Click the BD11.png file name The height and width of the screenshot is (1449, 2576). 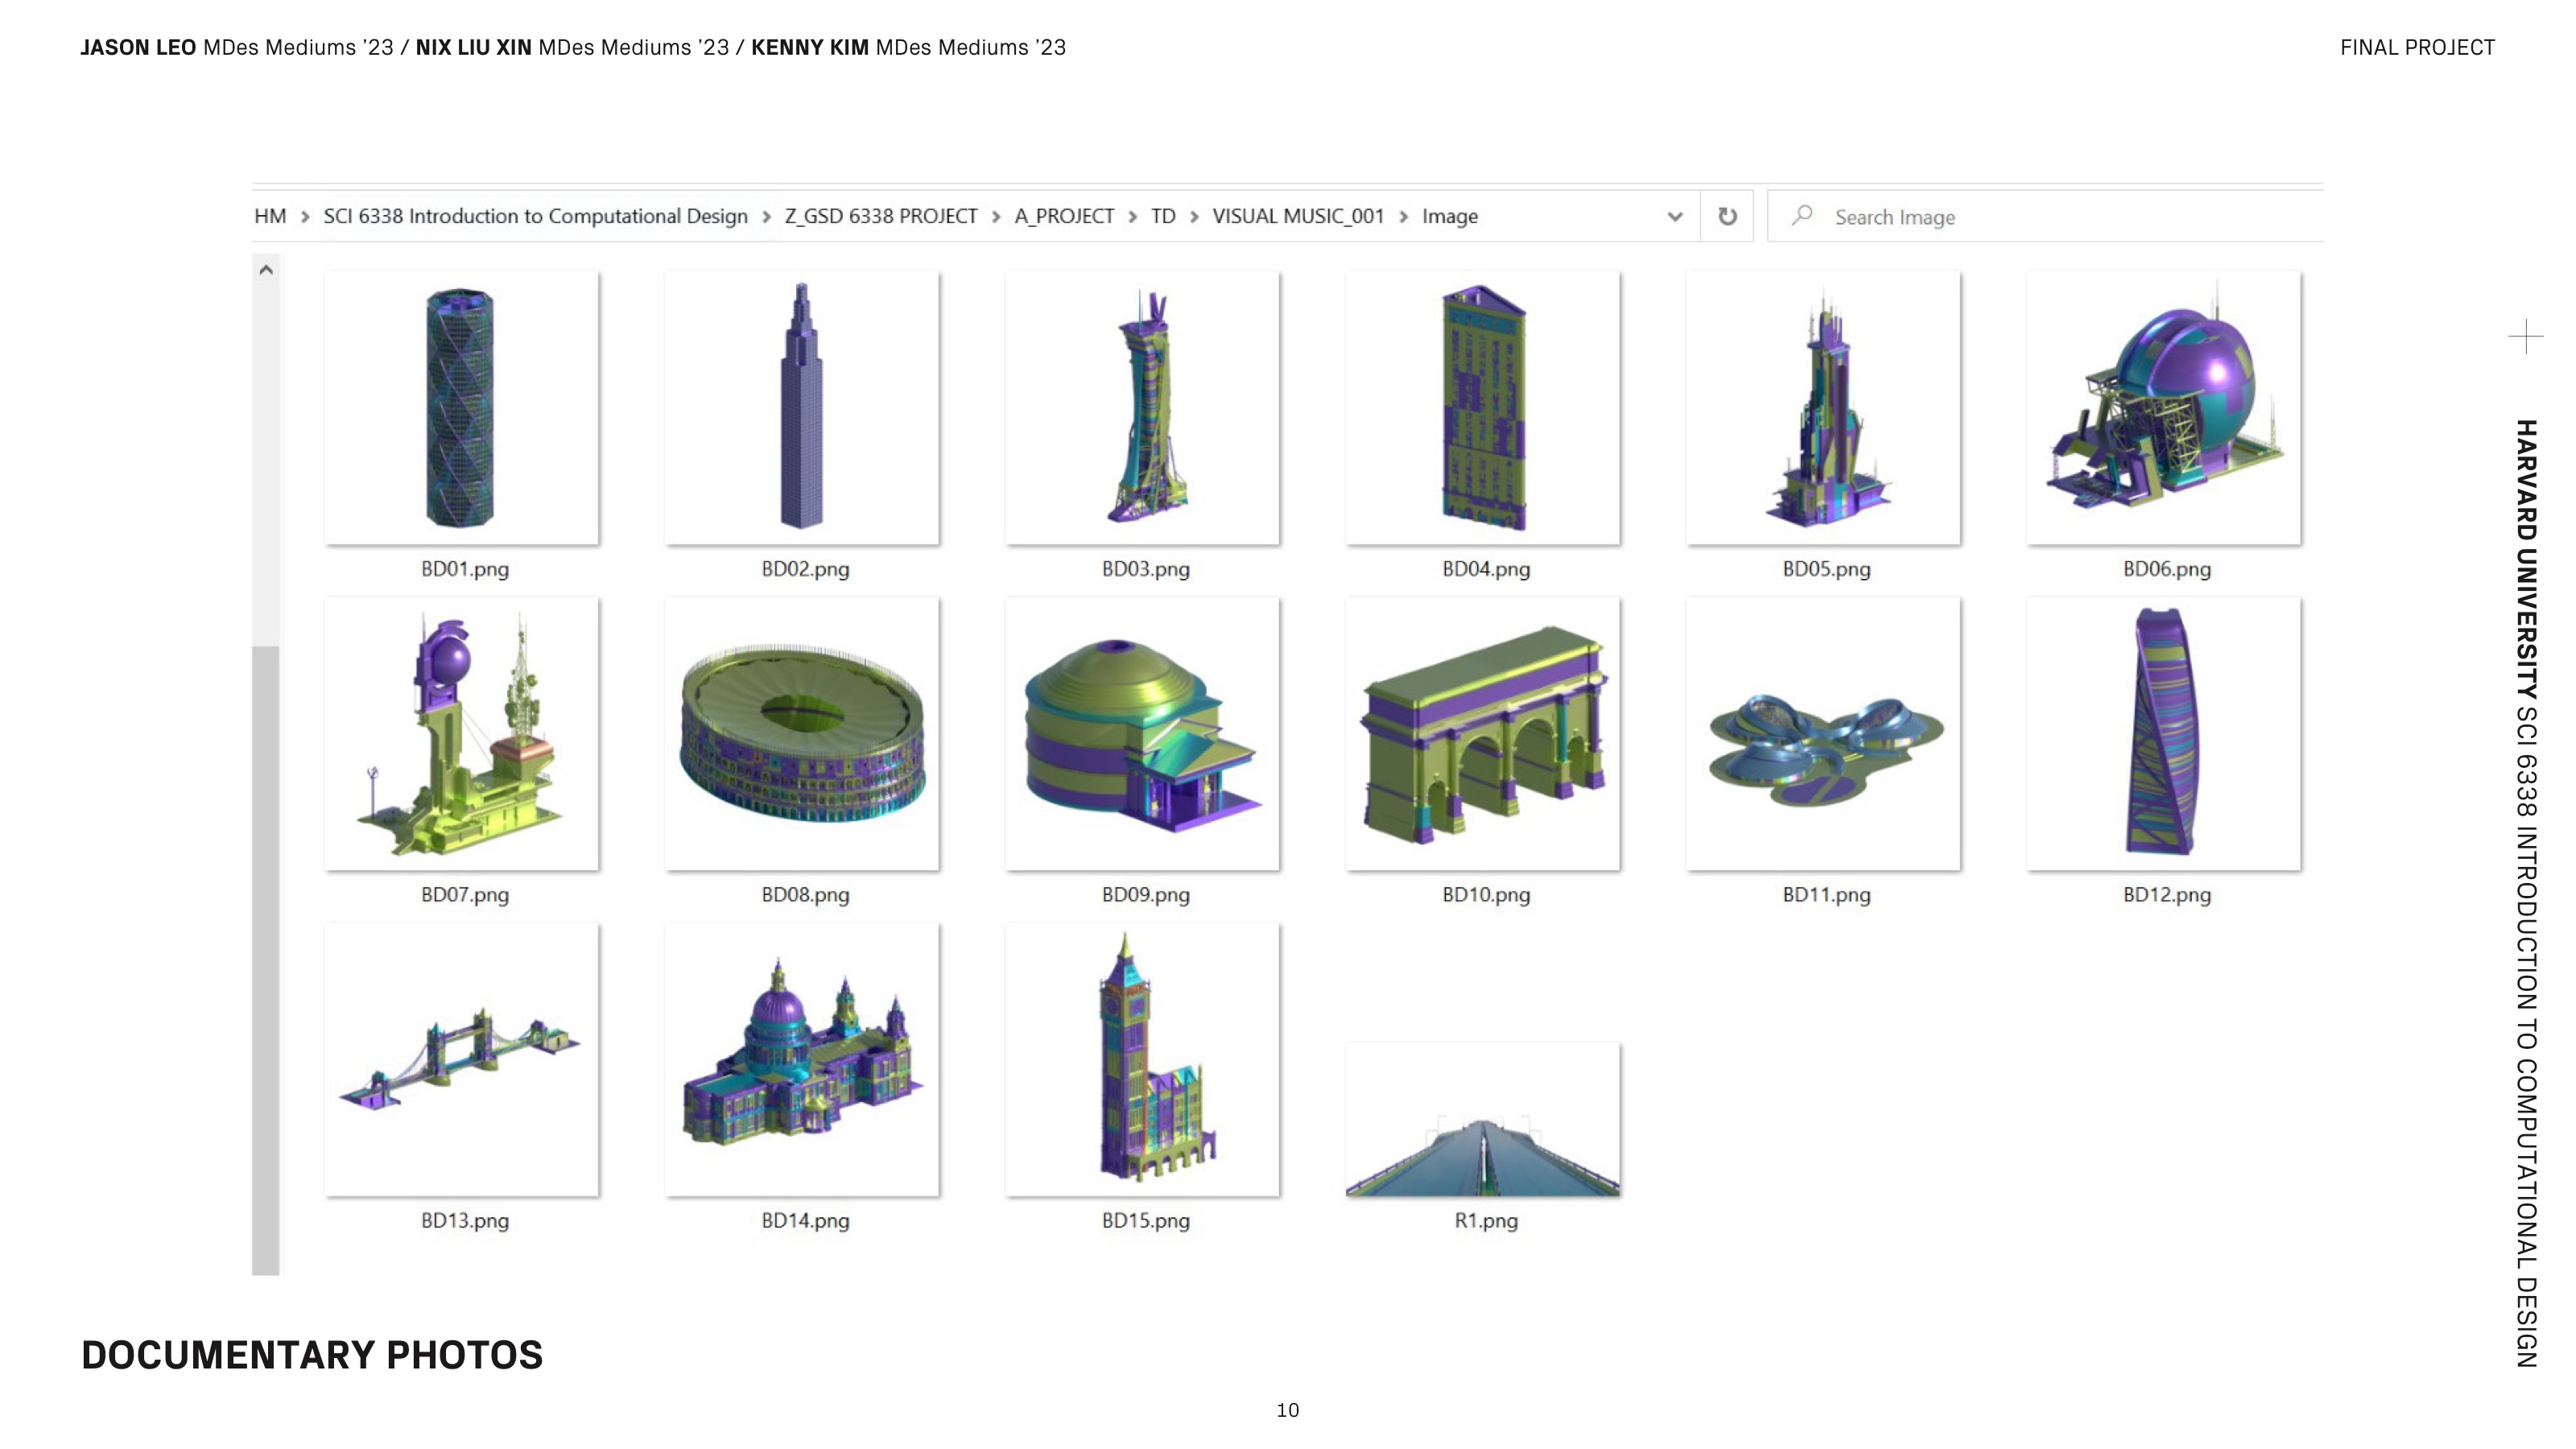(1826, 895)
